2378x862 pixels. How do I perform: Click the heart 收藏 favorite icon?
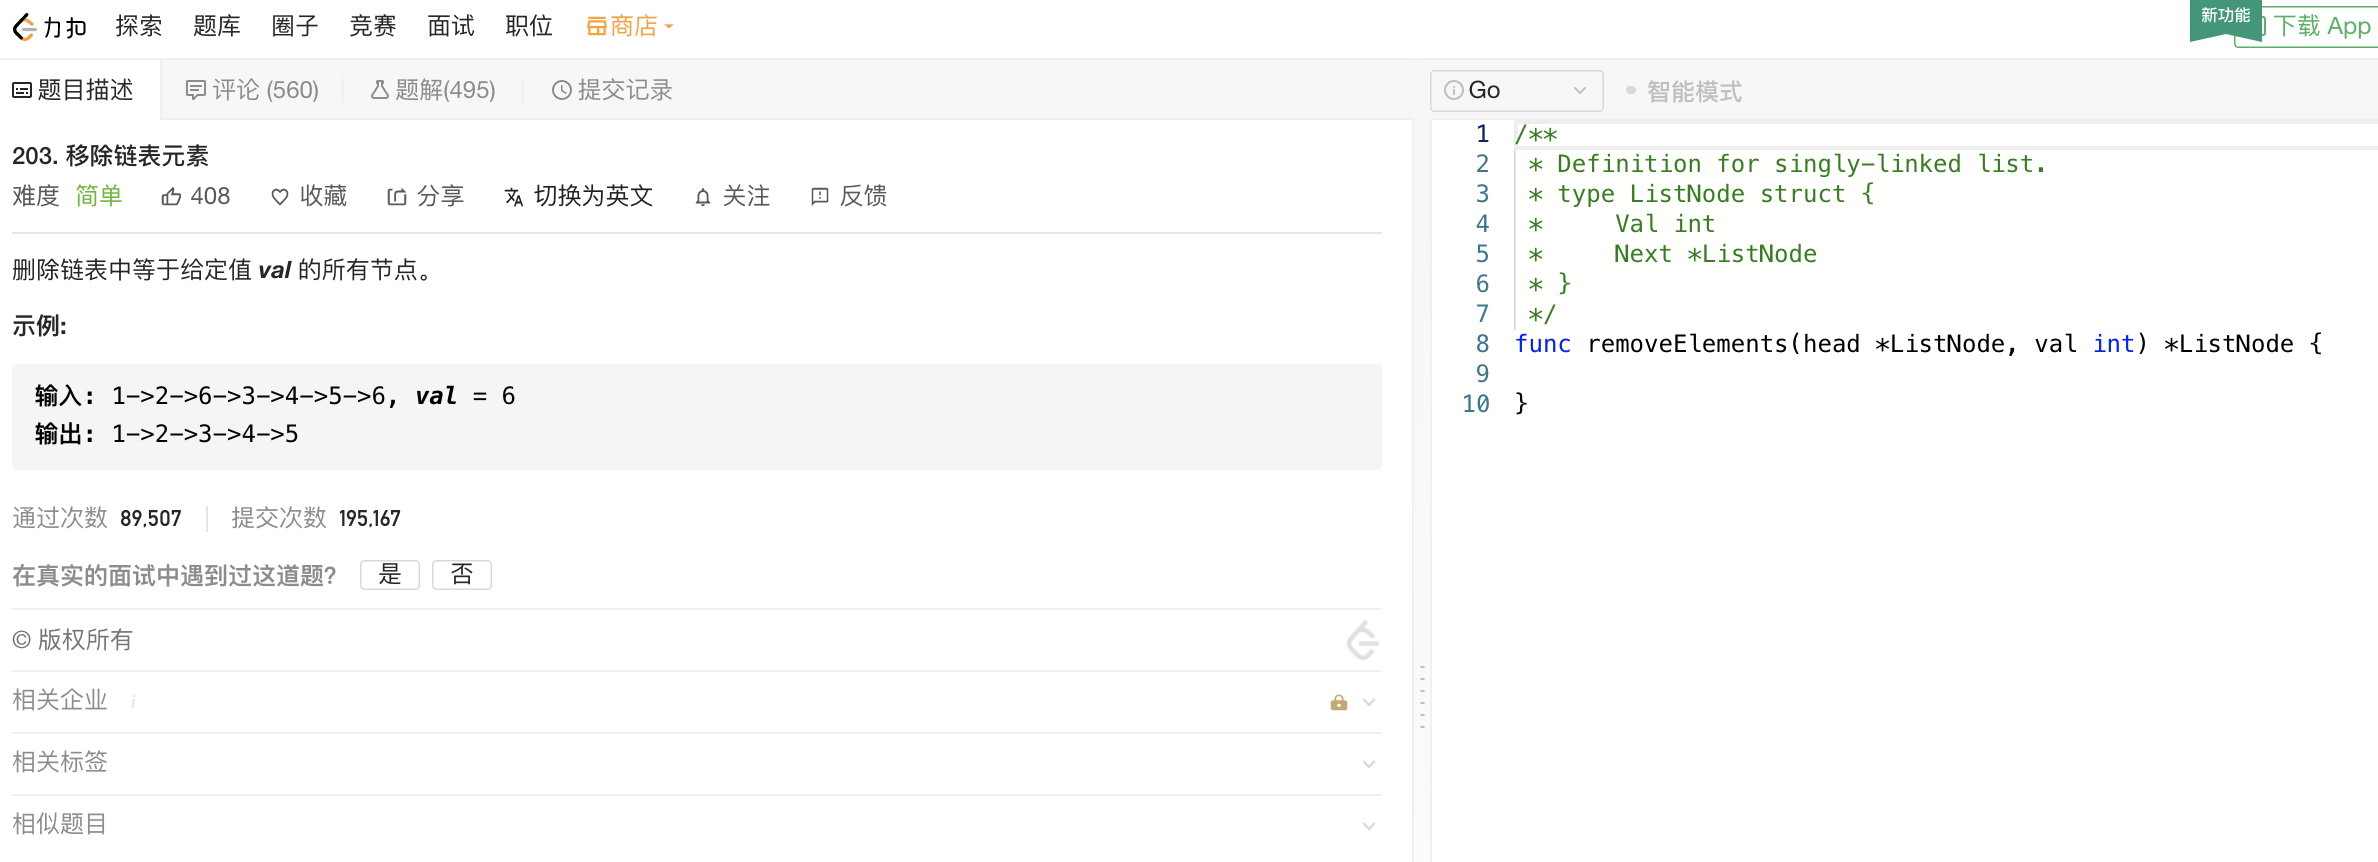click(280, 197)
